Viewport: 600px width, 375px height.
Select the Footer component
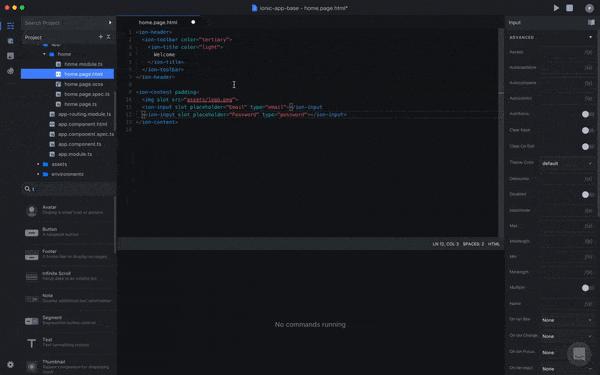click(68, 254)
